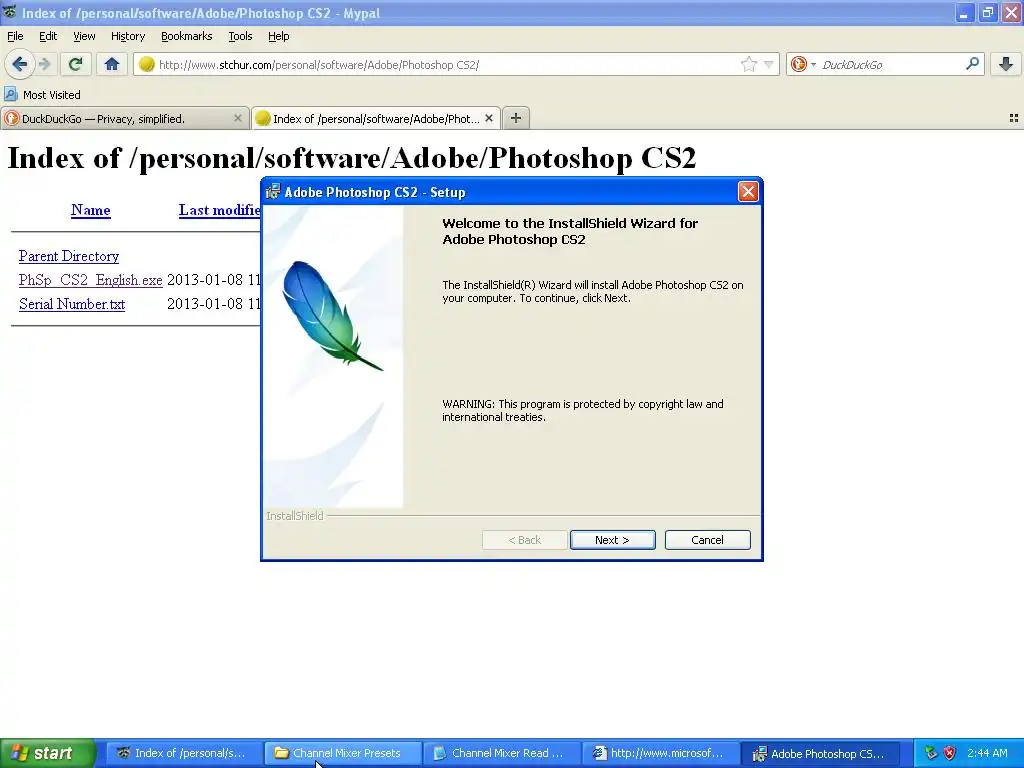Close the Photoshop CS2 Setup dialog
1024x768 pixels.
[748, 191]
